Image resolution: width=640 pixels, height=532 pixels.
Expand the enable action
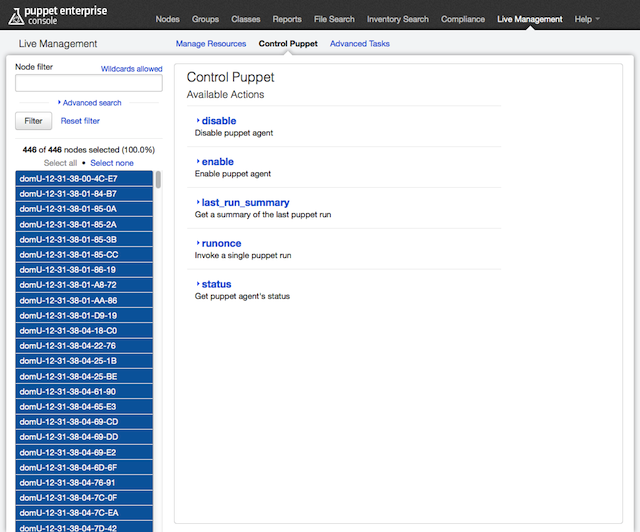pos(217,162)
